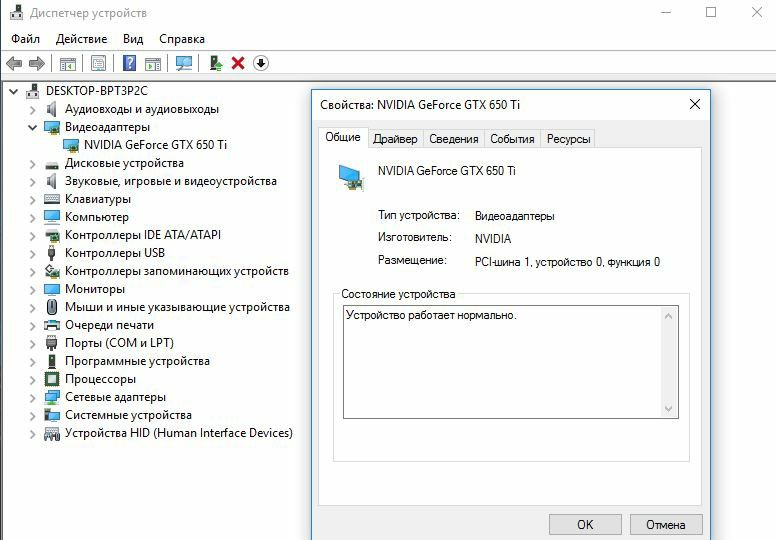776x540 pixels.
Task: Open the Properties toolbar icon
Action: [98, 63]
